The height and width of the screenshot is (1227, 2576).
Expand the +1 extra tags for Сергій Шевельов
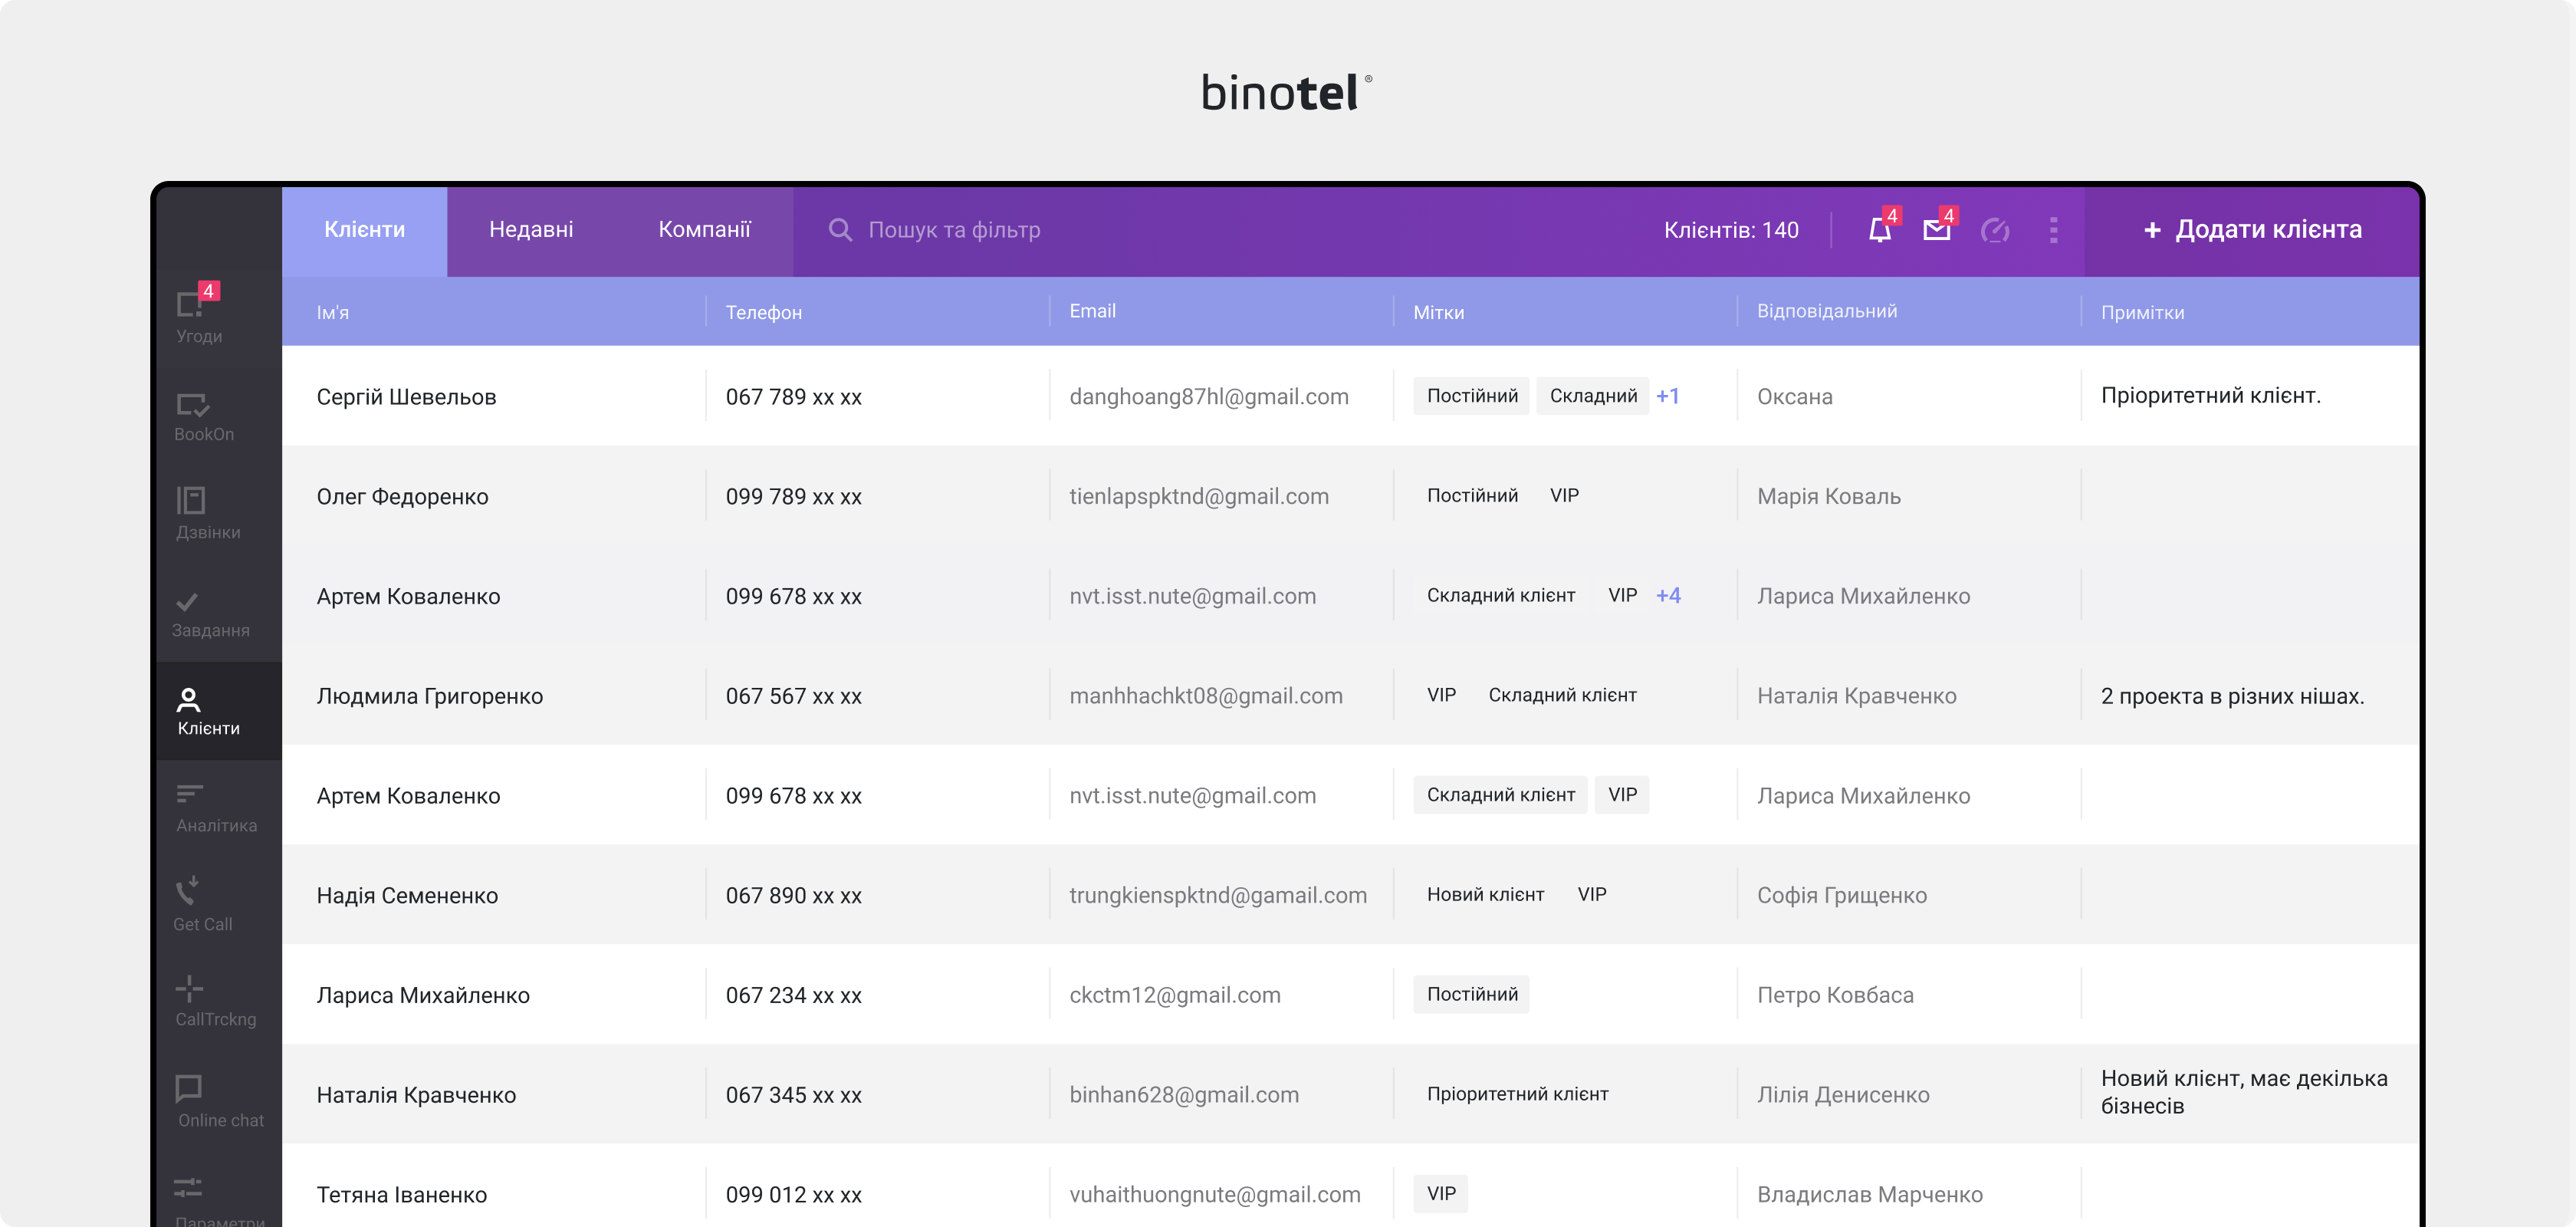pyautogui.click(x=1668, y=396)
